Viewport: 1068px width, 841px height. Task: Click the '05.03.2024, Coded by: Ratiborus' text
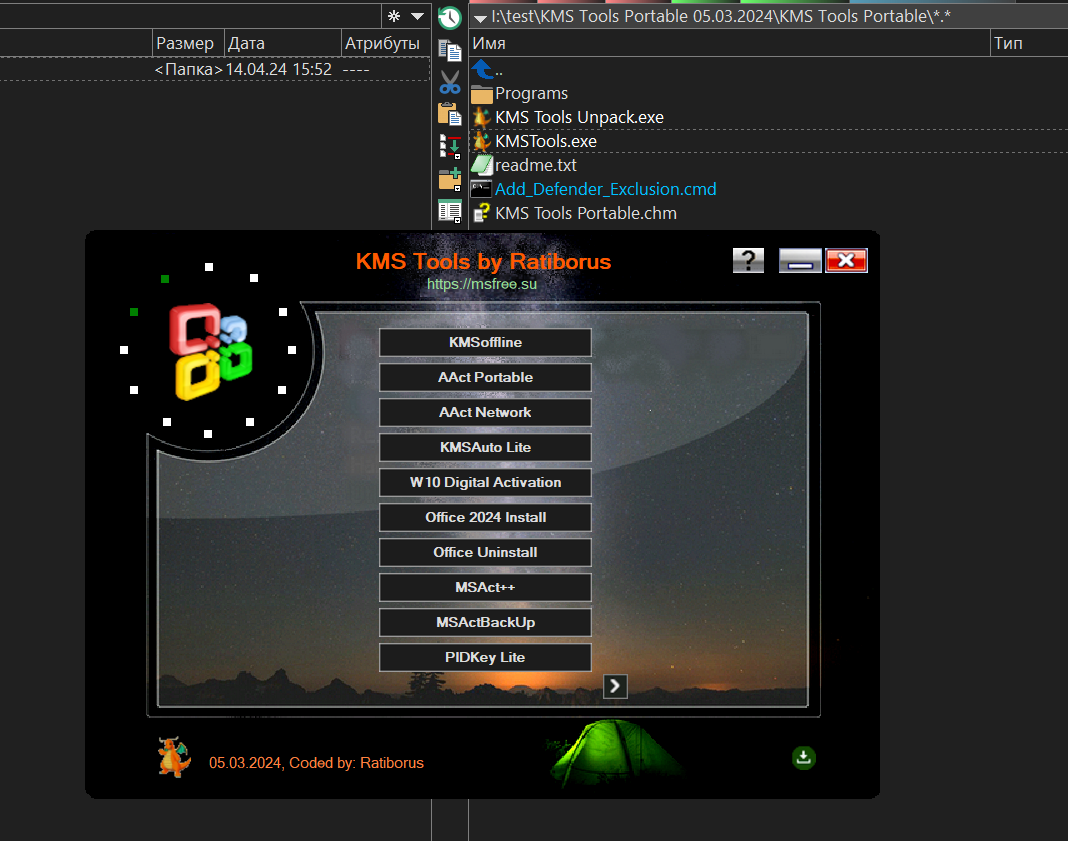pos(316,763)
